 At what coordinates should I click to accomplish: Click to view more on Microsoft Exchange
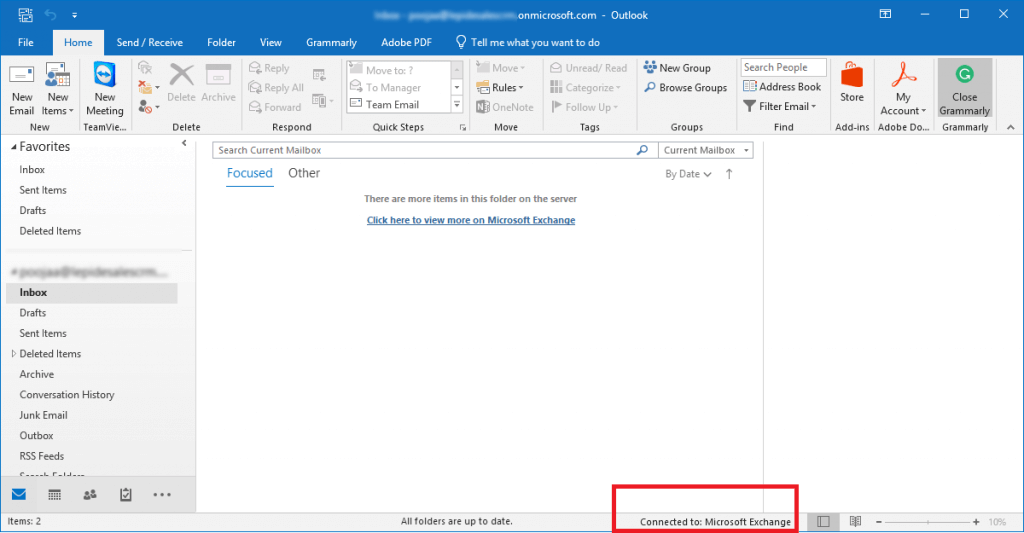pos(471,220)
